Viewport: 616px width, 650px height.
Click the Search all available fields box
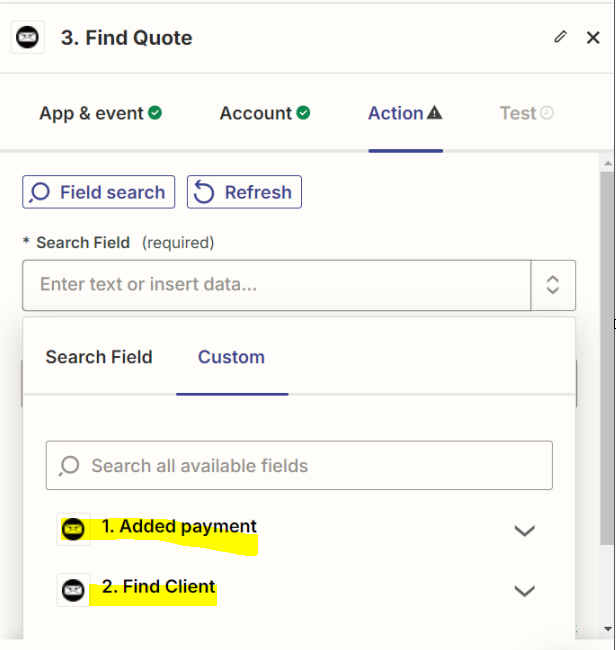[x=299, y=465]
